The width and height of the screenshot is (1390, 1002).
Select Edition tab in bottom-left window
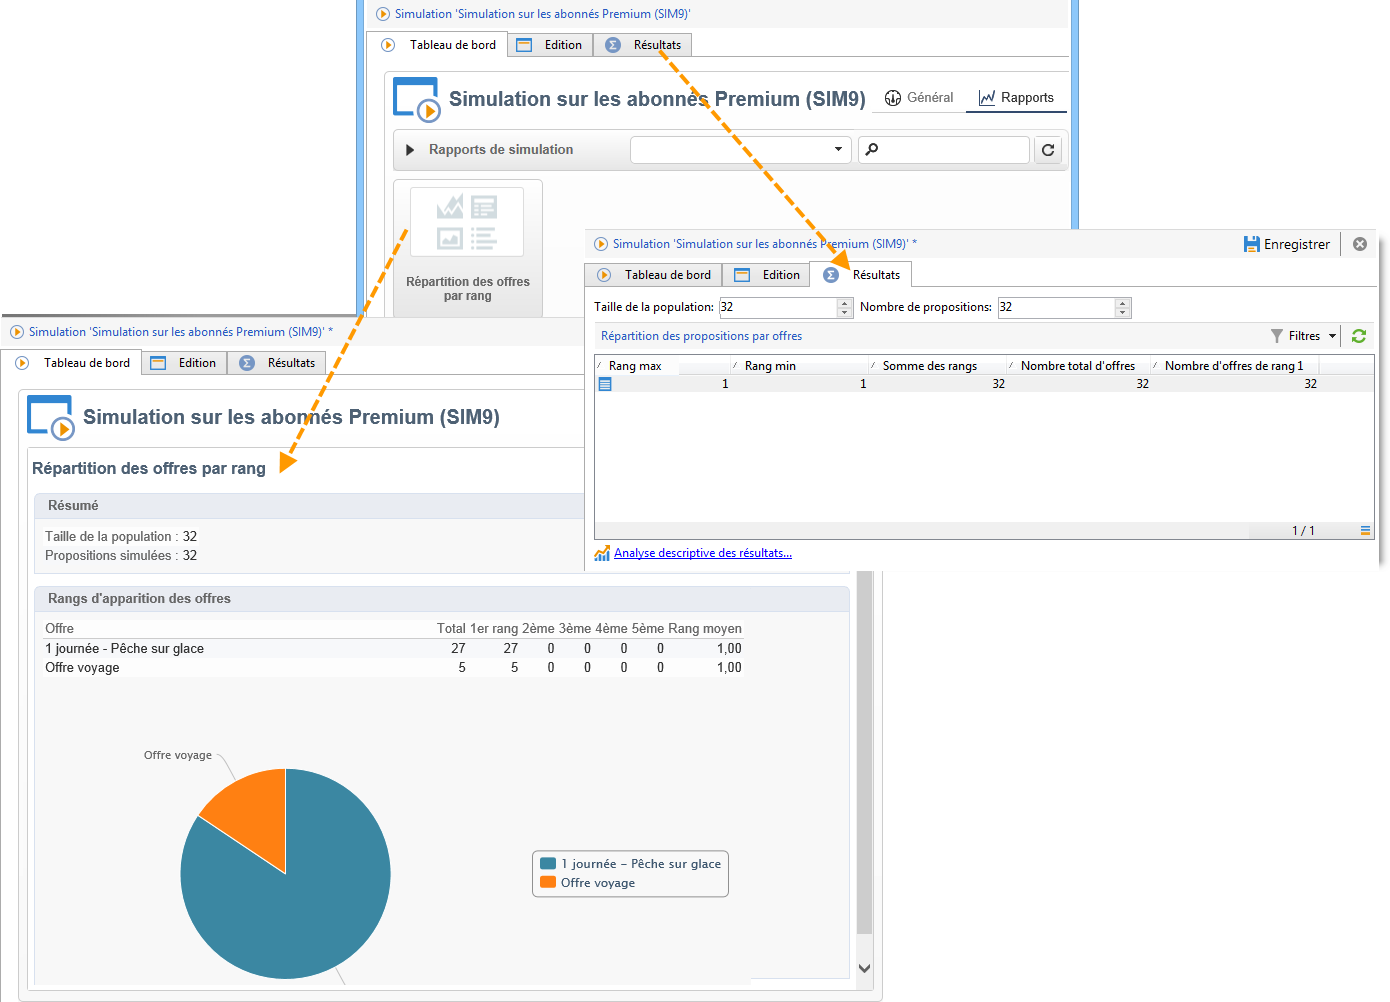184,363
